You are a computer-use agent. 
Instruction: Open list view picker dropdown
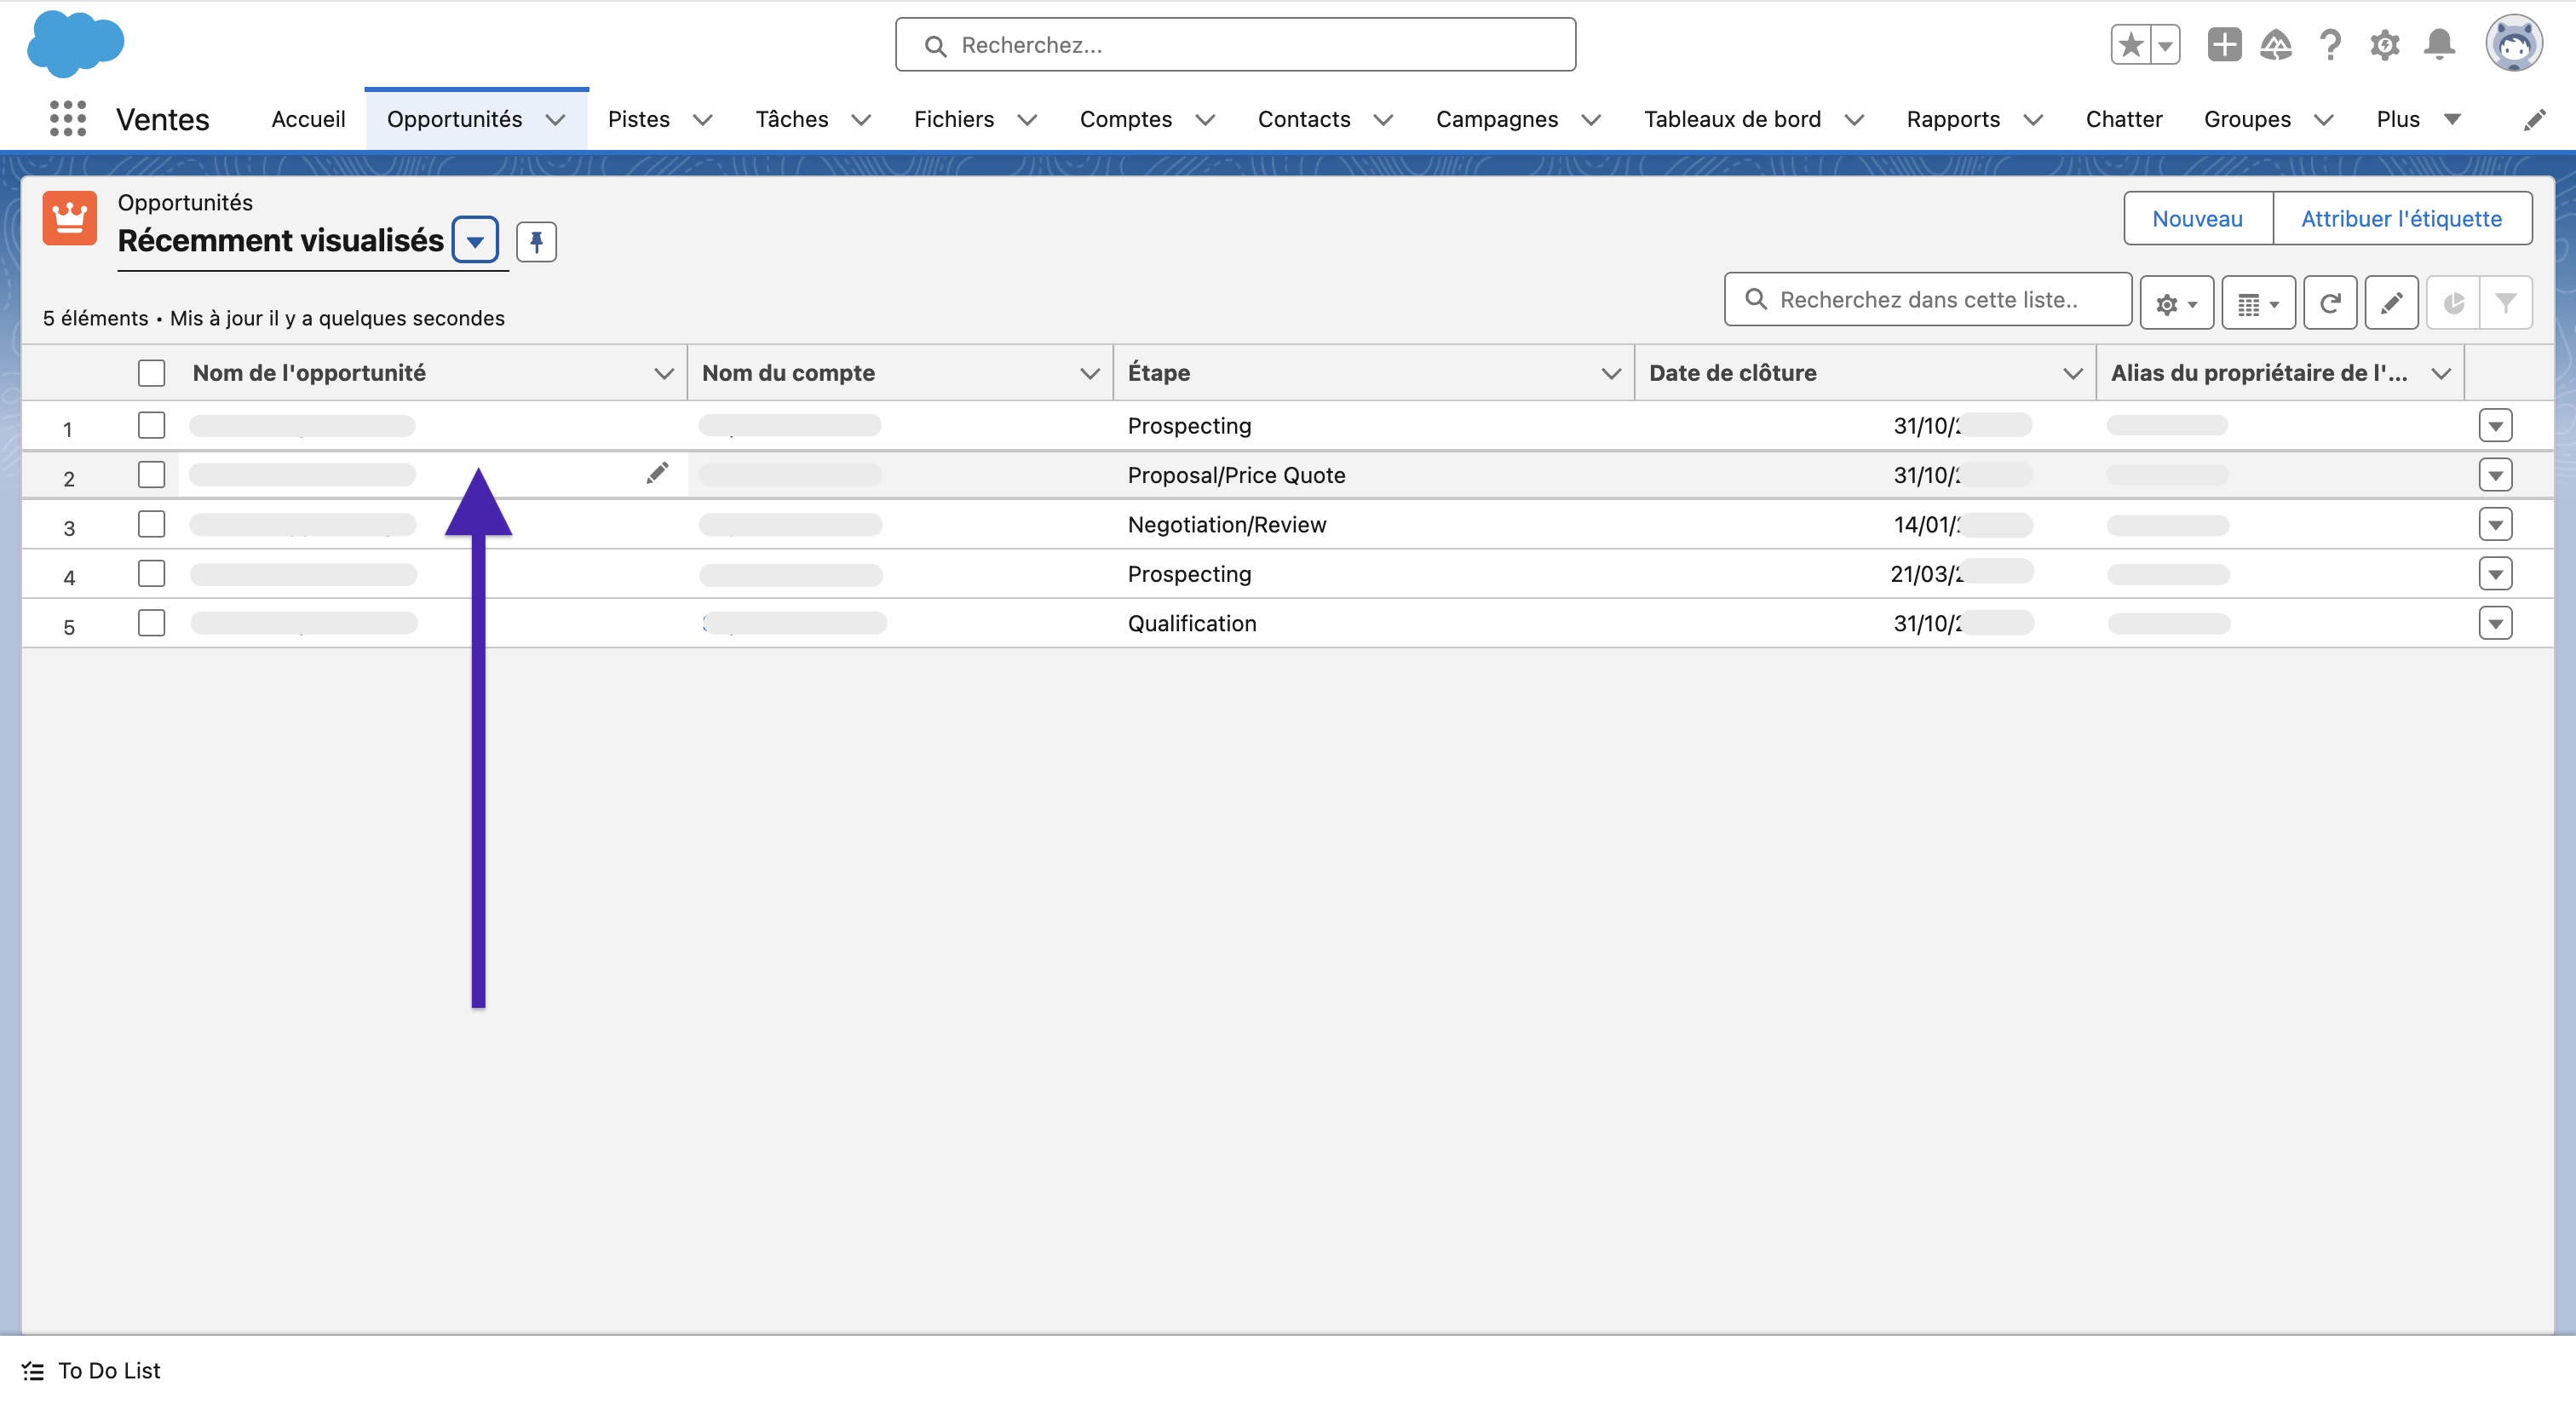pos(475,241)
